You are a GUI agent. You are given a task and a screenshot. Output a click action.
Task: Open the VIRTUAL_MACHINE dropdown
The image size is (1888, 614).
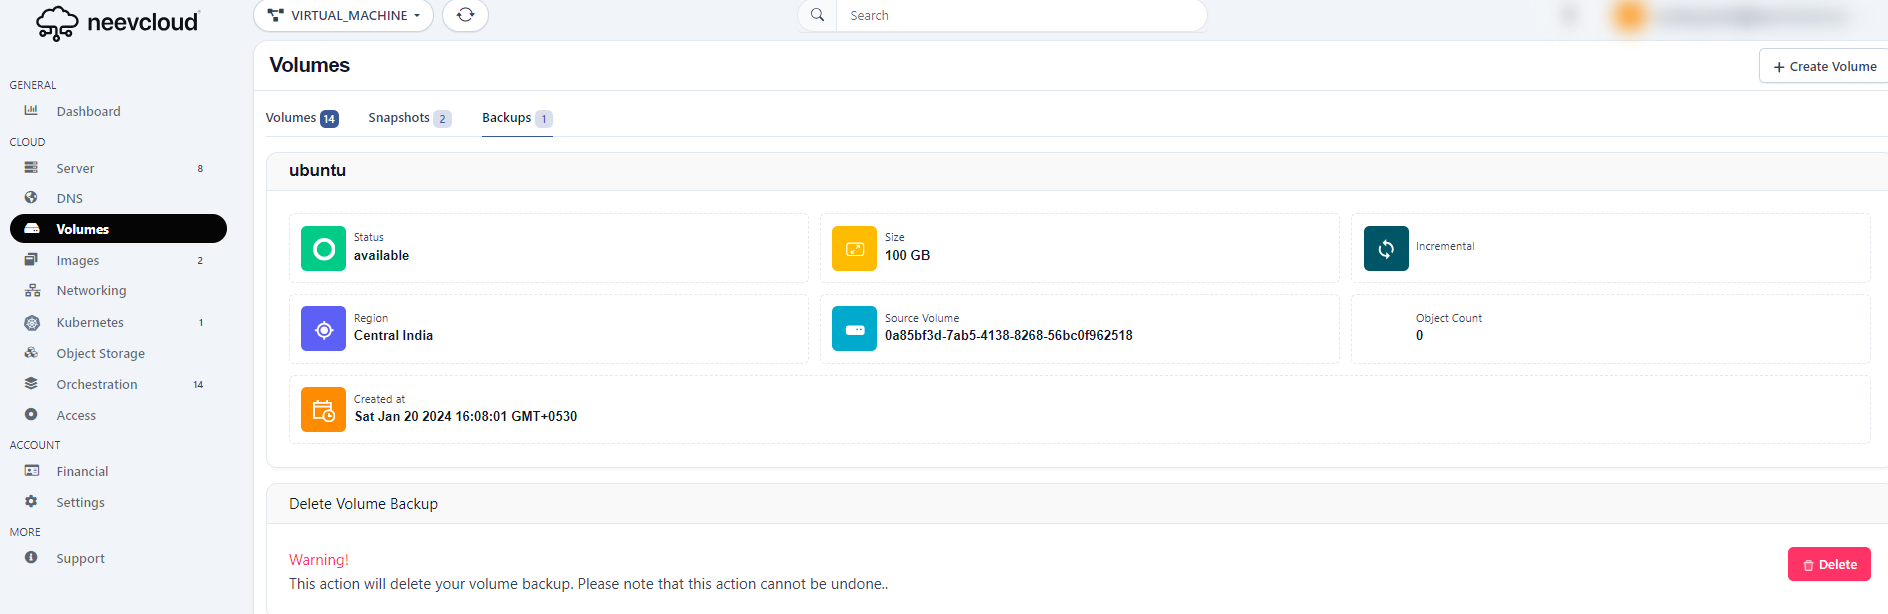coord(343,15)
